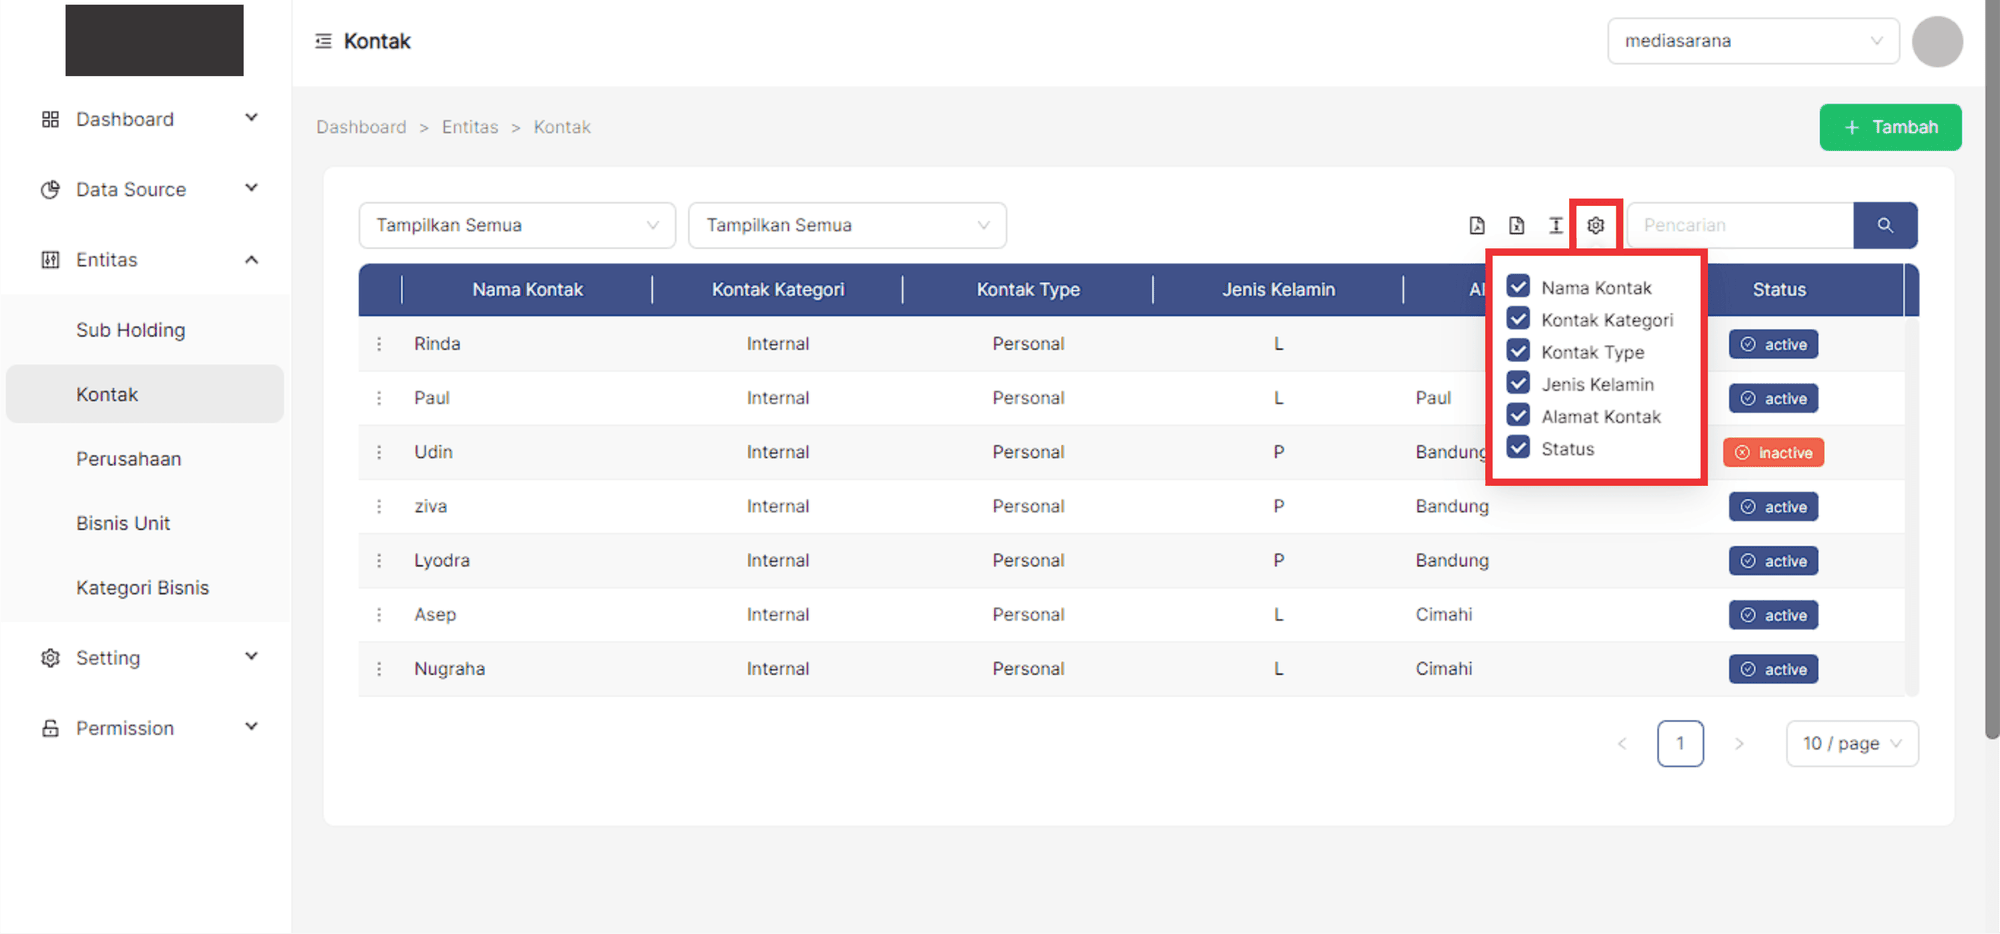Select Sub Holding menu item
Screen dimensions: 2000x934
(131, 330)
